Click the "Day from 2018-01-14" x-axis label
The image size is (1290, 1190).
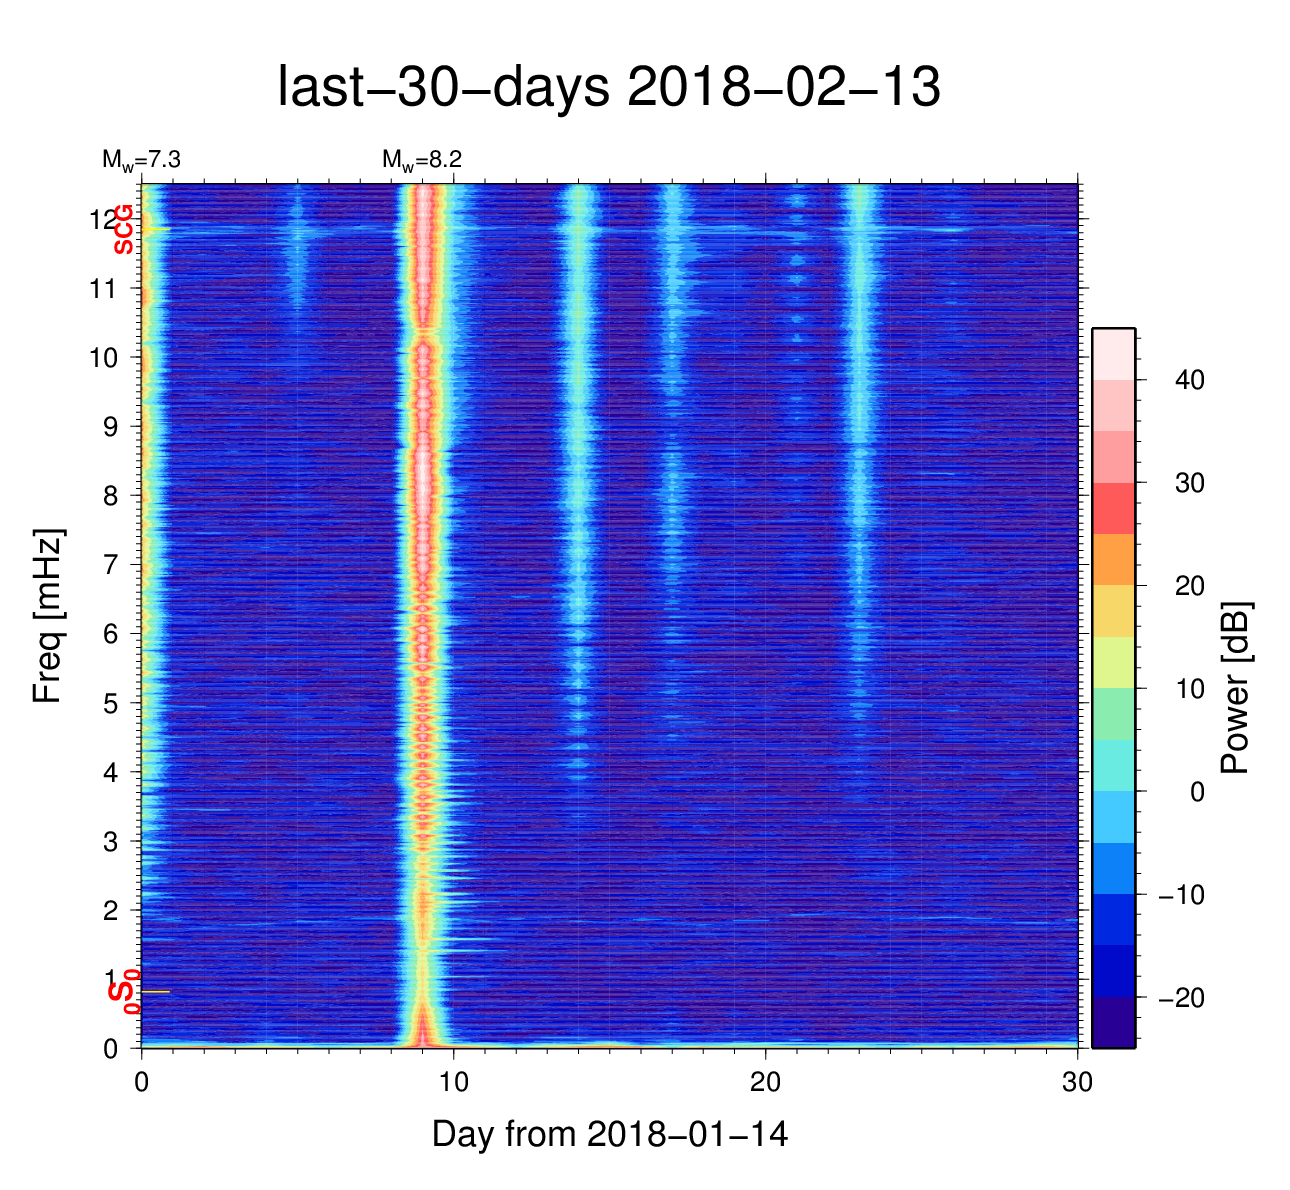point(609,1134)
